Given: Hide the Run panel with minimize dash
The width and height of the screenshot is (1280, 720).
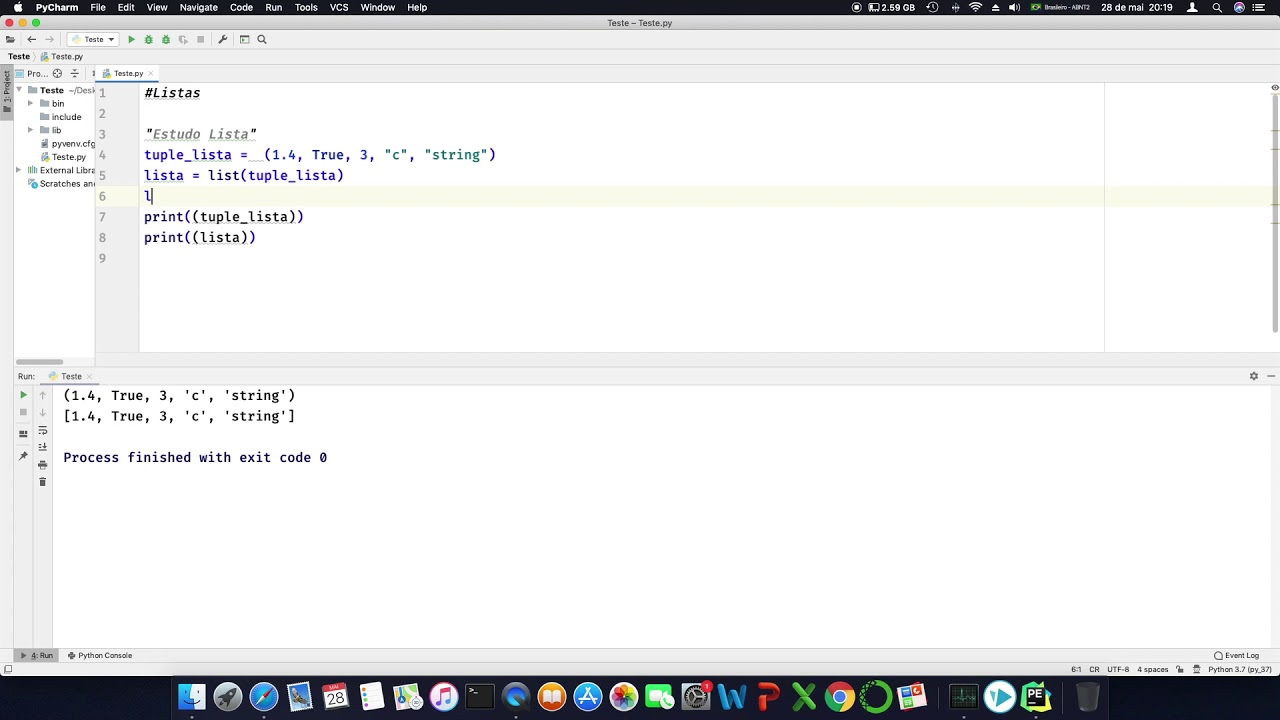Looking at the screenshot, I should coord(1271,376).
